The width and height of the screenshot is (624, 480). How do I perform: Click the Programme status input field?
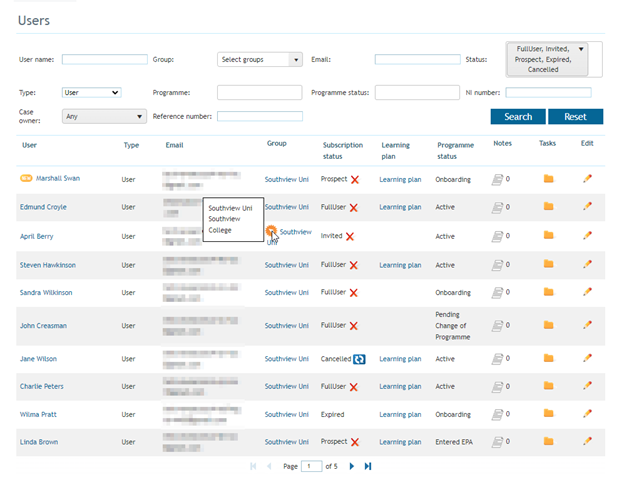(x=417, y=93)
